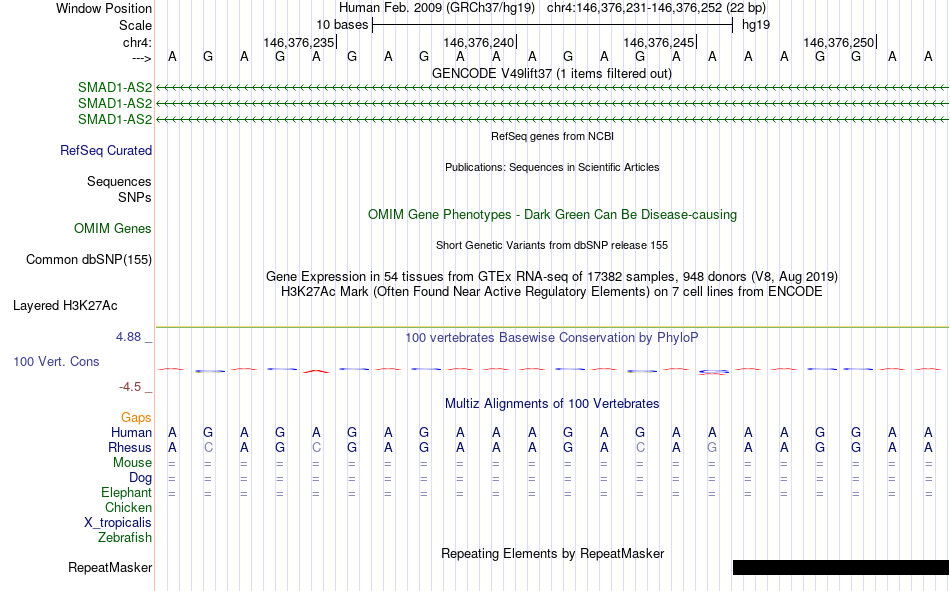
Task: Click the 'OMIM Gene Phenotypes' green track title
Action: (x=552, y=215)
